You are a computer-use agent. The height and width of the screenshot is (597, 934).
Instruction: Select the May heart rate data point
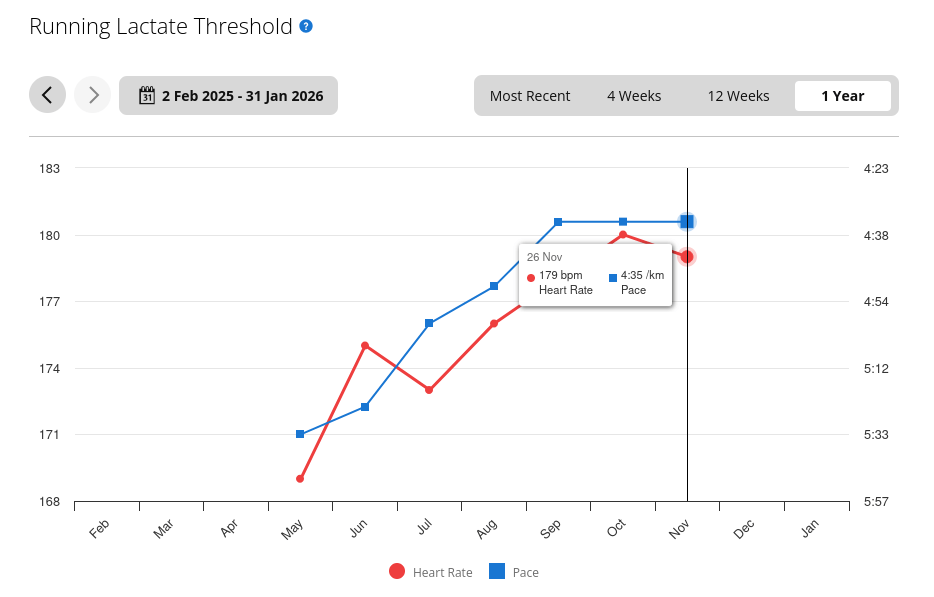[300, 479]
